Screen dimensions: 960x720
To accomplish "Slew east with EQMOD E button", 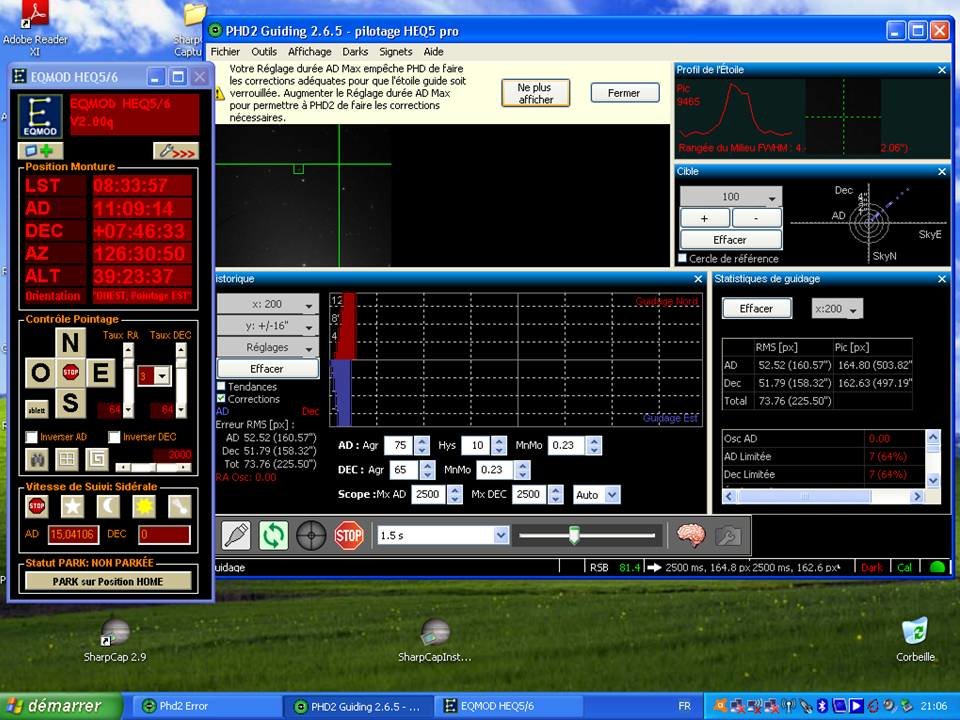I will pyautogui.click(x=100, y=372).
